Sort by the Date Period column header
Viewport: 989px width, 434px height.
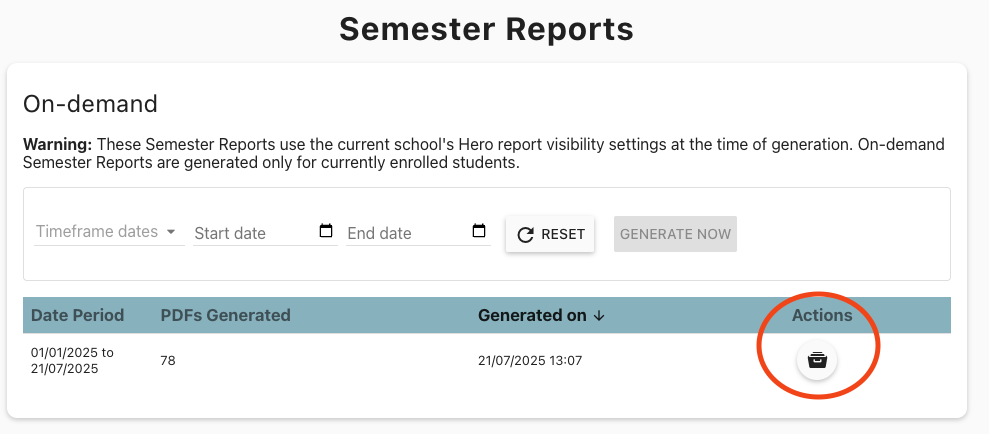pyautogui.click(x=78, y=315)
